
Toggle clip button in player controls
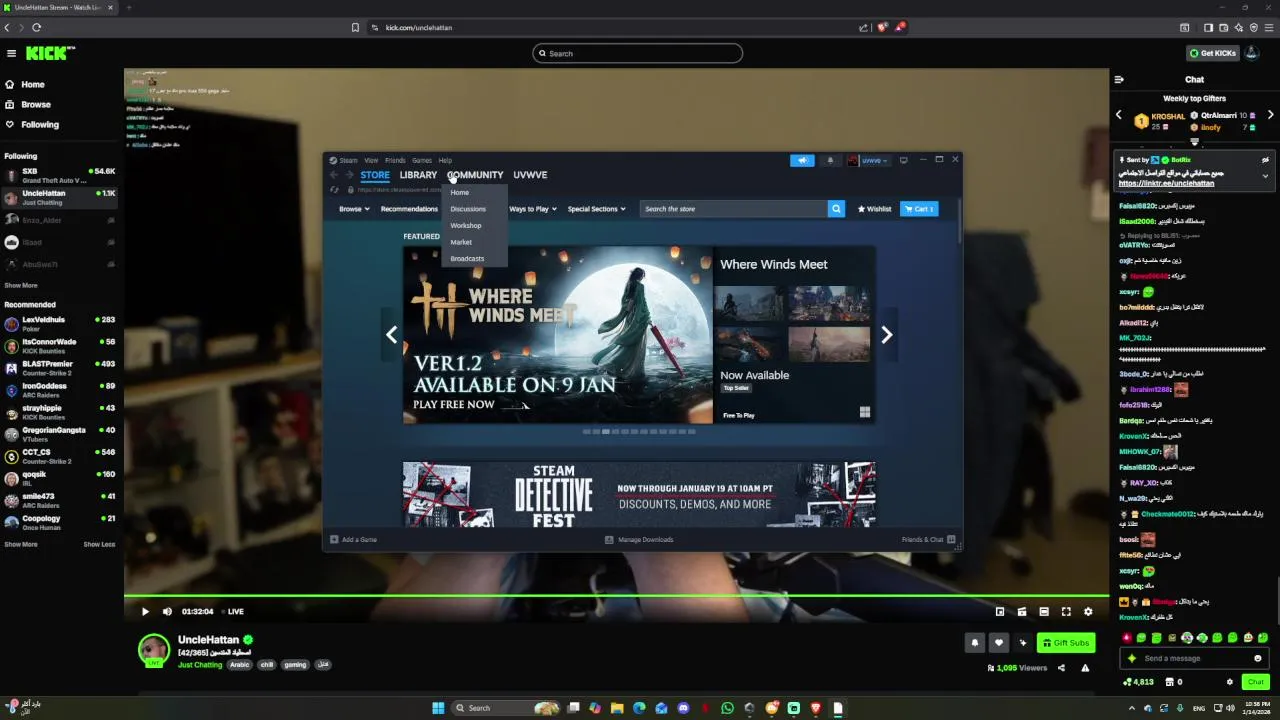pos(1022,611)
